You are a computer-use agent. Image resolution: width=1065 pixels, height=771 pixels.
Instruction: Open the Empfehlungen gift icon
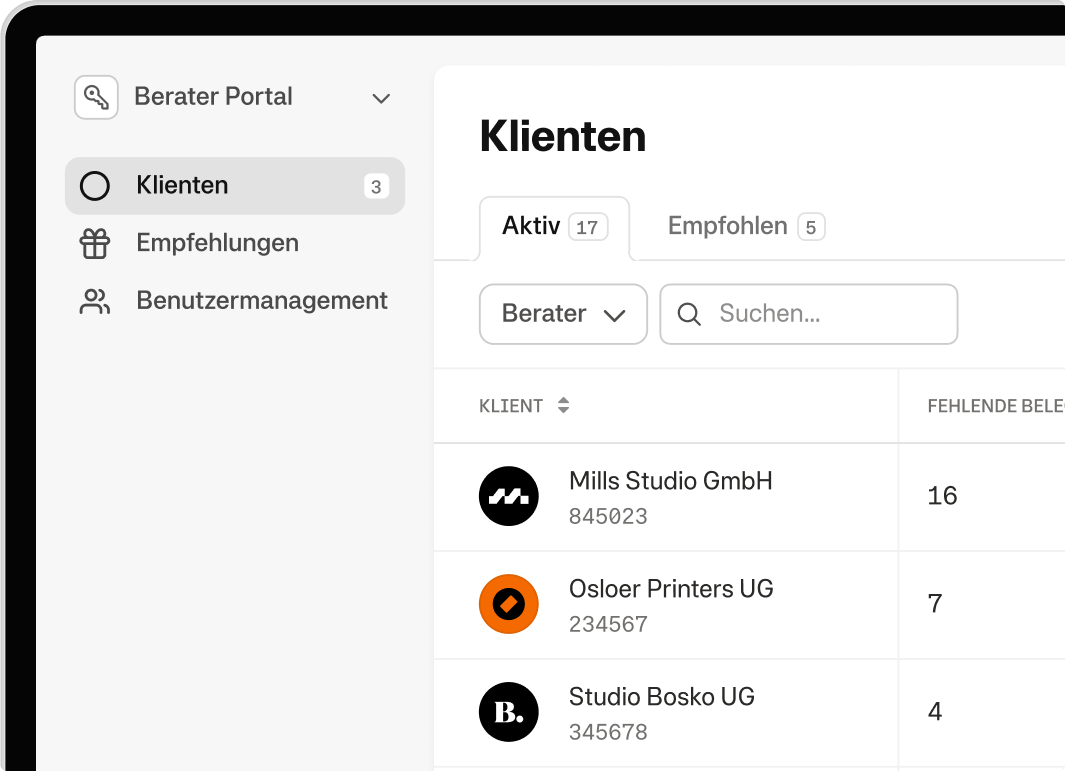pyautogui.click(x=95, y=244)
